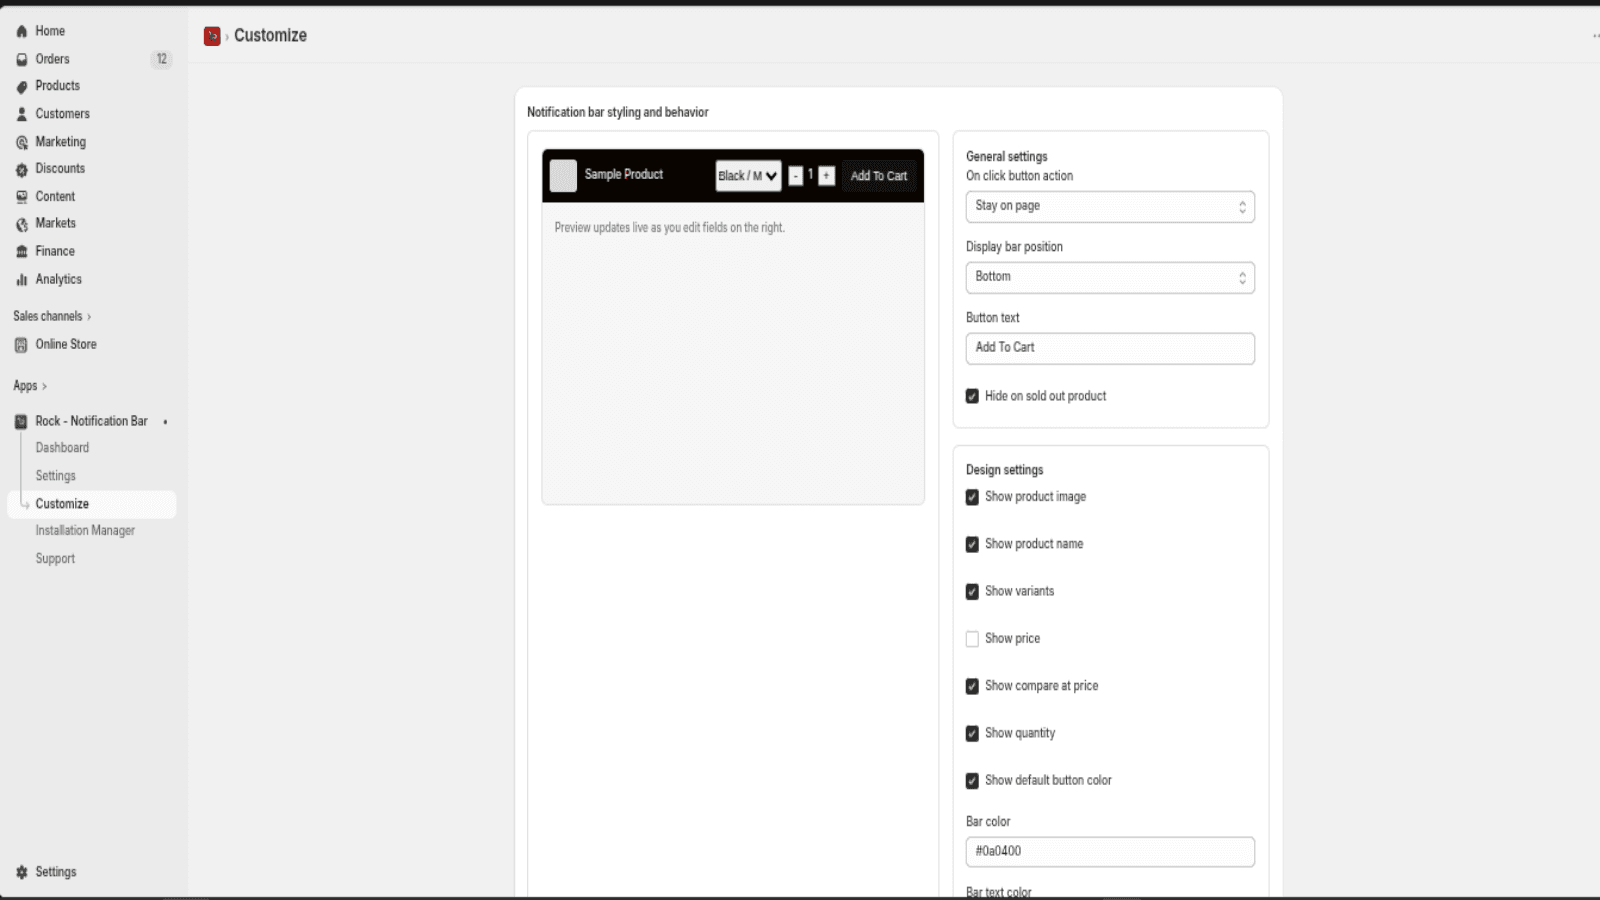Click the Discounts badge icon
Screen dimensions: 1600x900
(22, 170)
